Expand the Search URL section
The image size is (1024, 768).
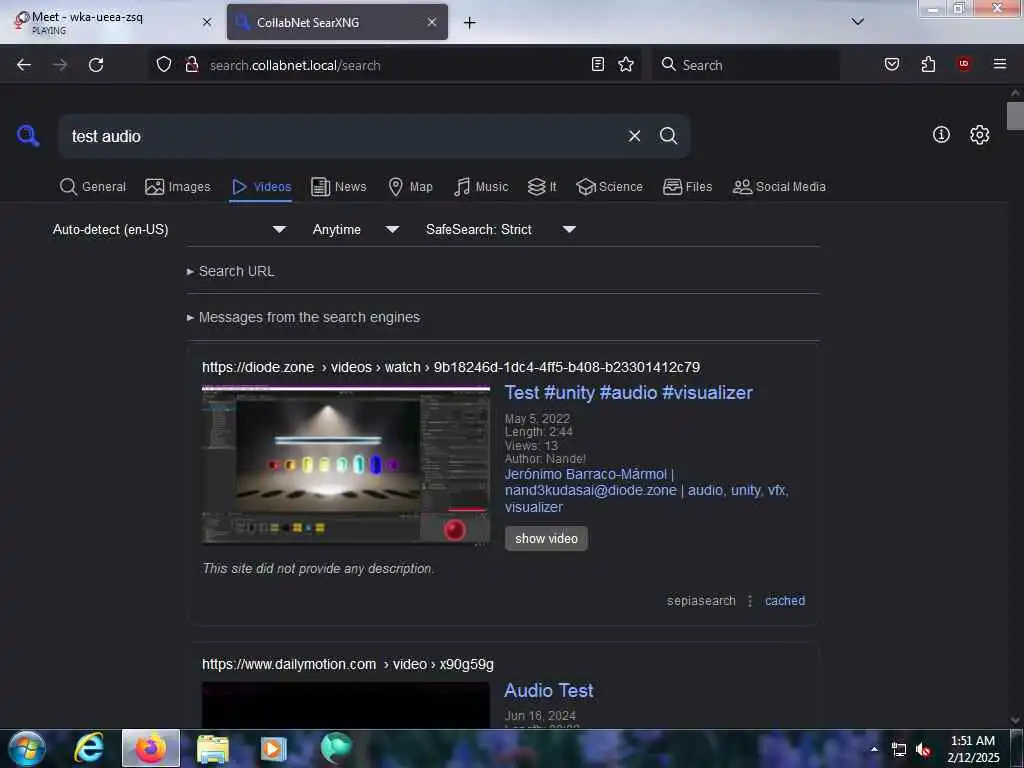coord(231,271)
